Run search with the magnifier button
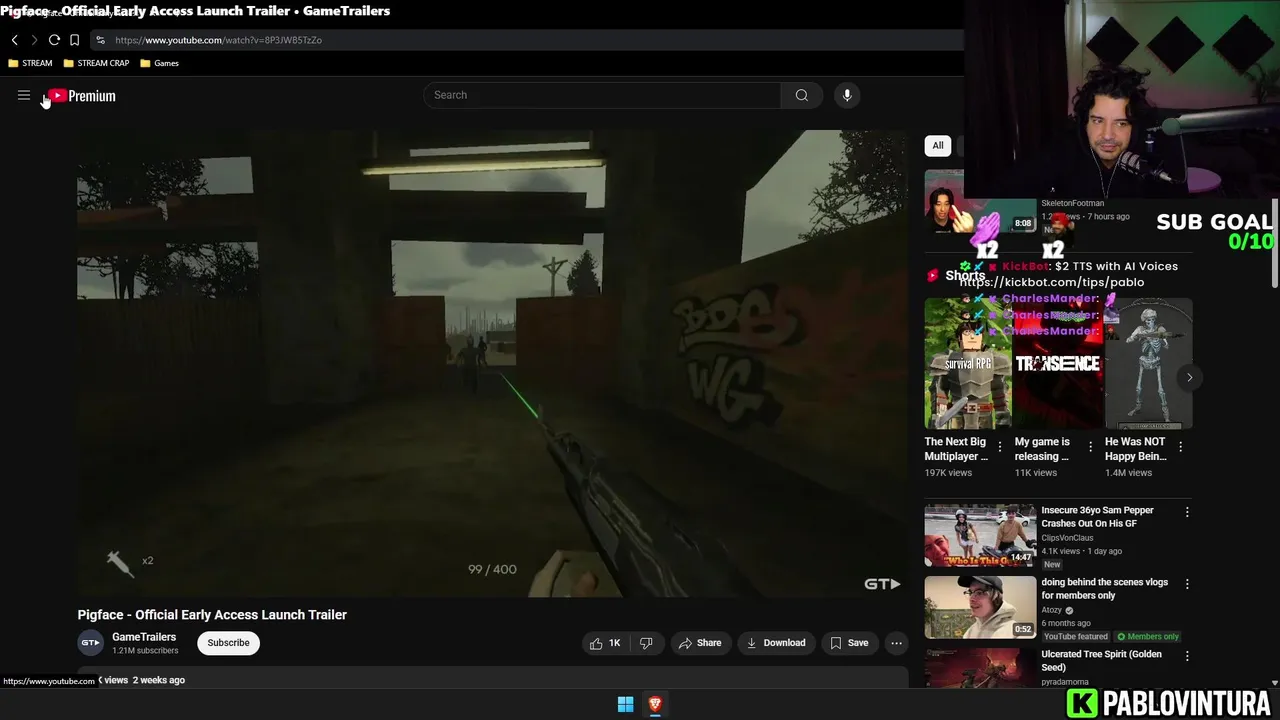1280x720 pixels. coord(801,95)
